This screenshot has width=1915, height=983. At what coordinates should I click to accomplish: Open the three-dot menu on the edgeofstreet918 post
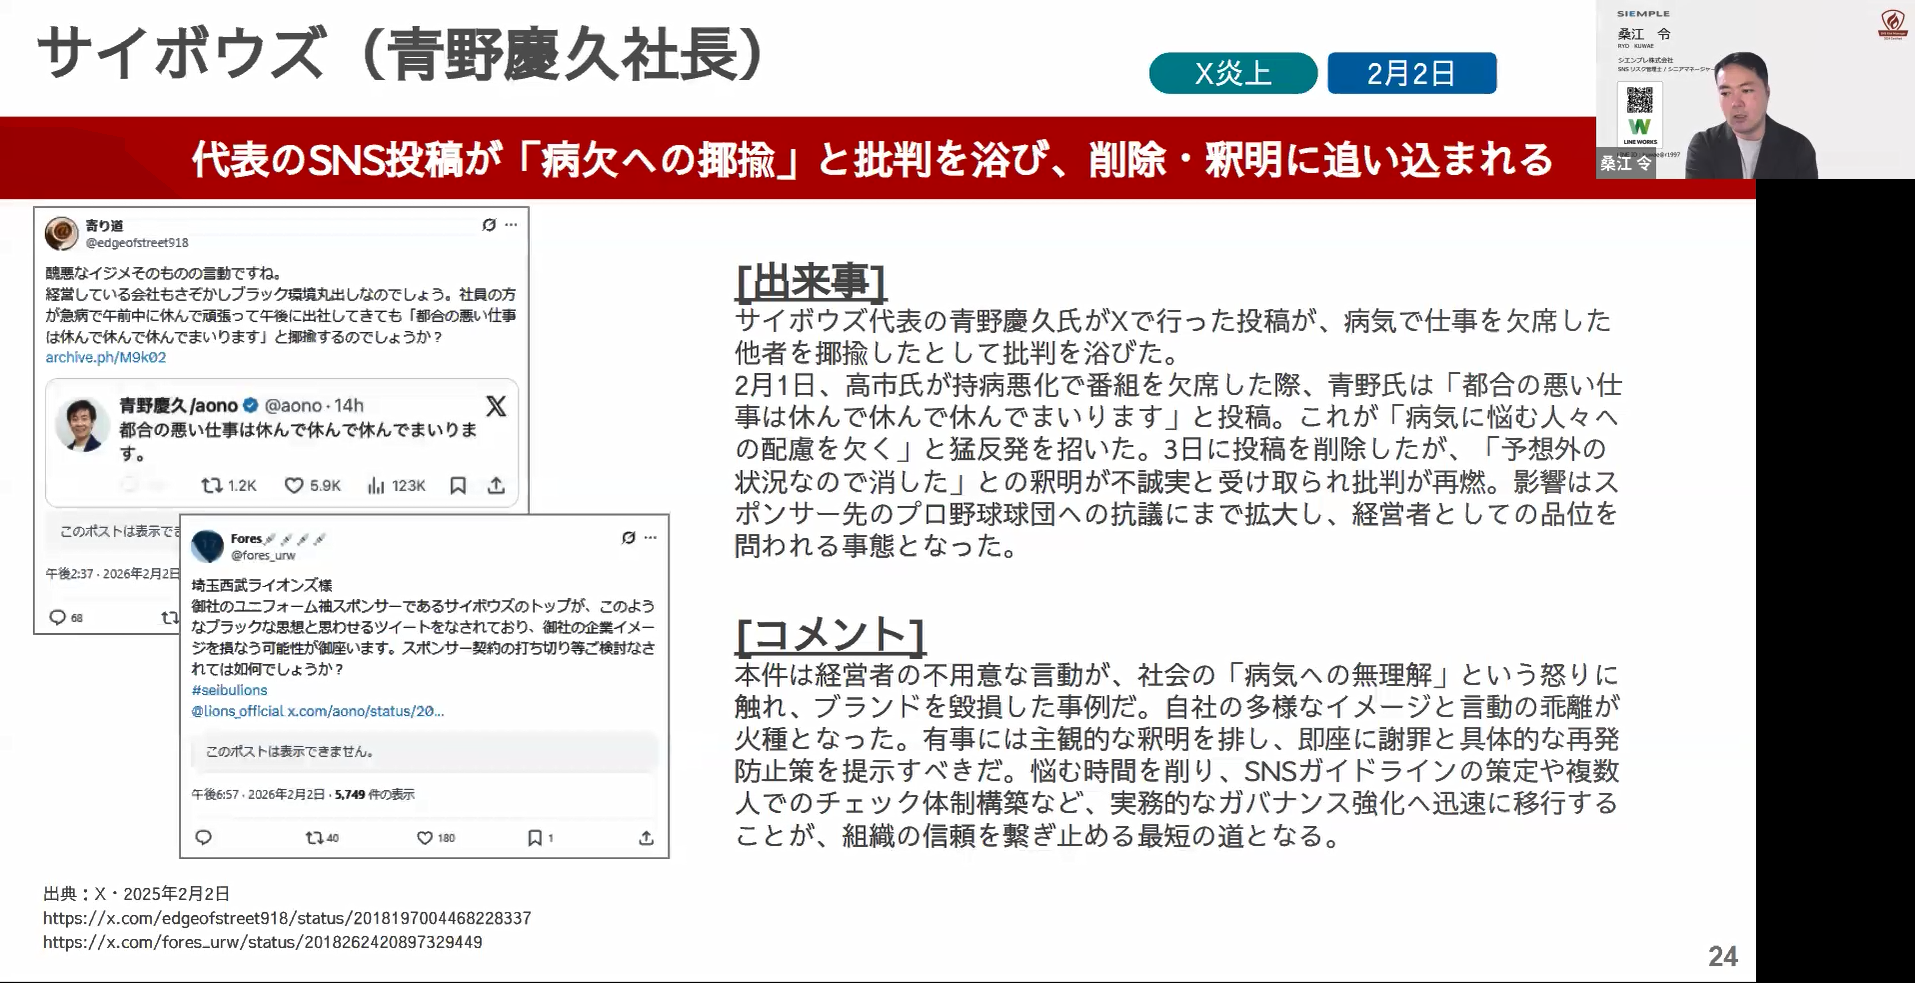tap(511, 225)
